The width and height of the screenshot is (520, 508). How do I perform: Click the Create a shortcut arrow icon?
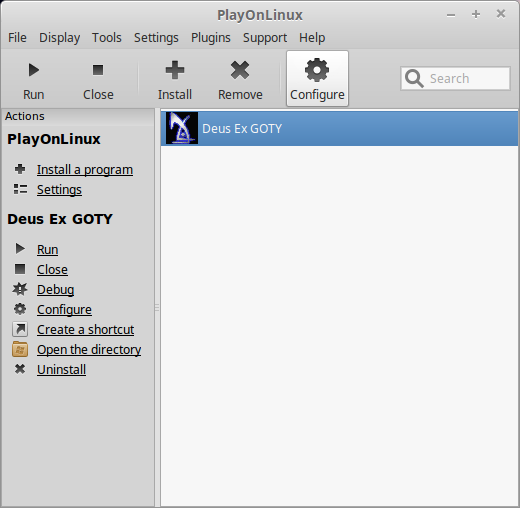(x=20, y=329)
